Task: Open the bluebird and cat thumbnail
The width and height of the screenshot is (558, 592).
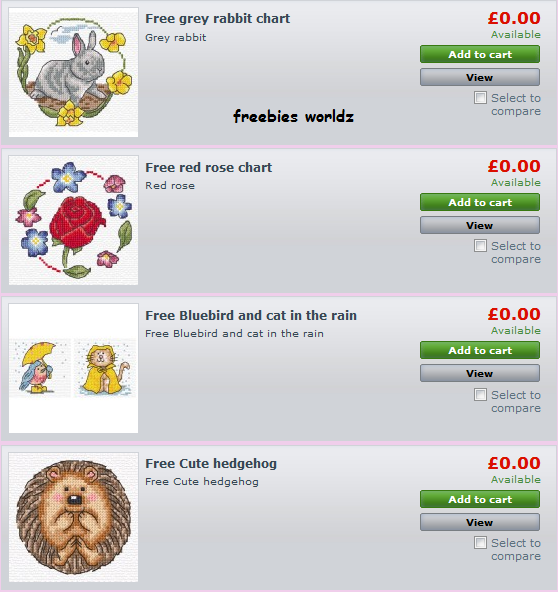Action: pos(74,368)
